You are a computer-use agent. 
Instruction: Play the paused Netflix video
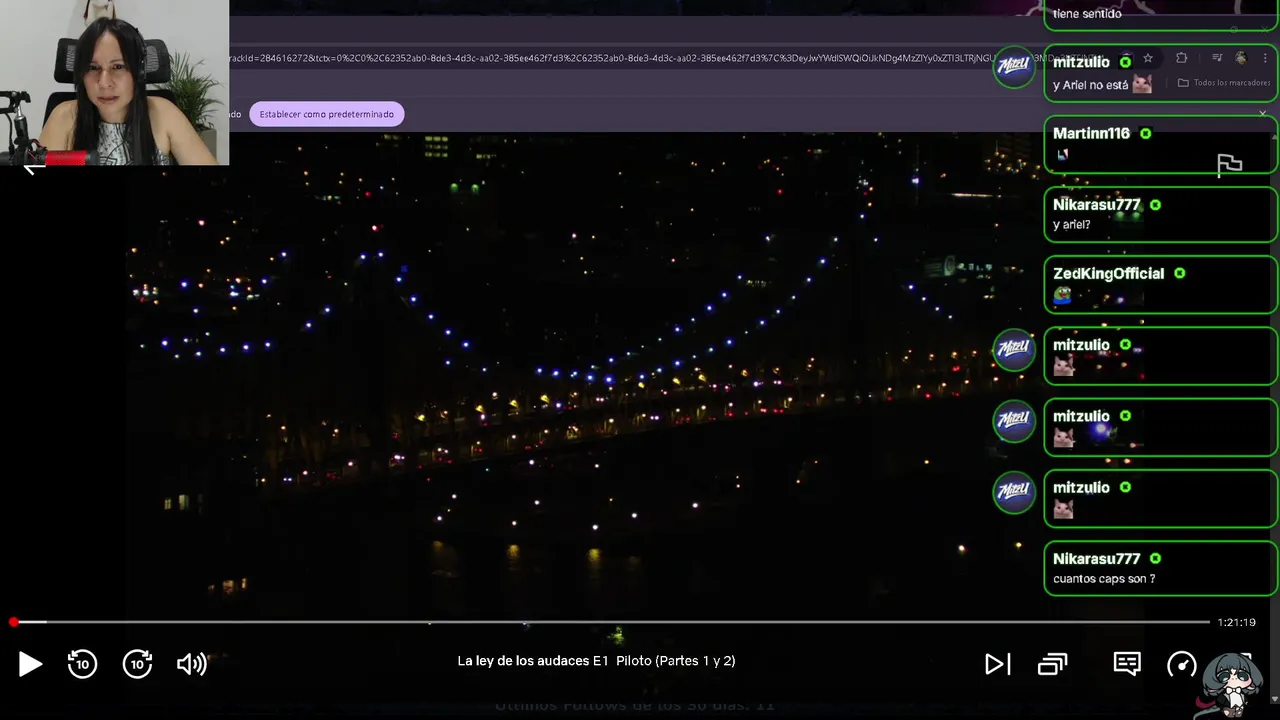click(30, 664)
